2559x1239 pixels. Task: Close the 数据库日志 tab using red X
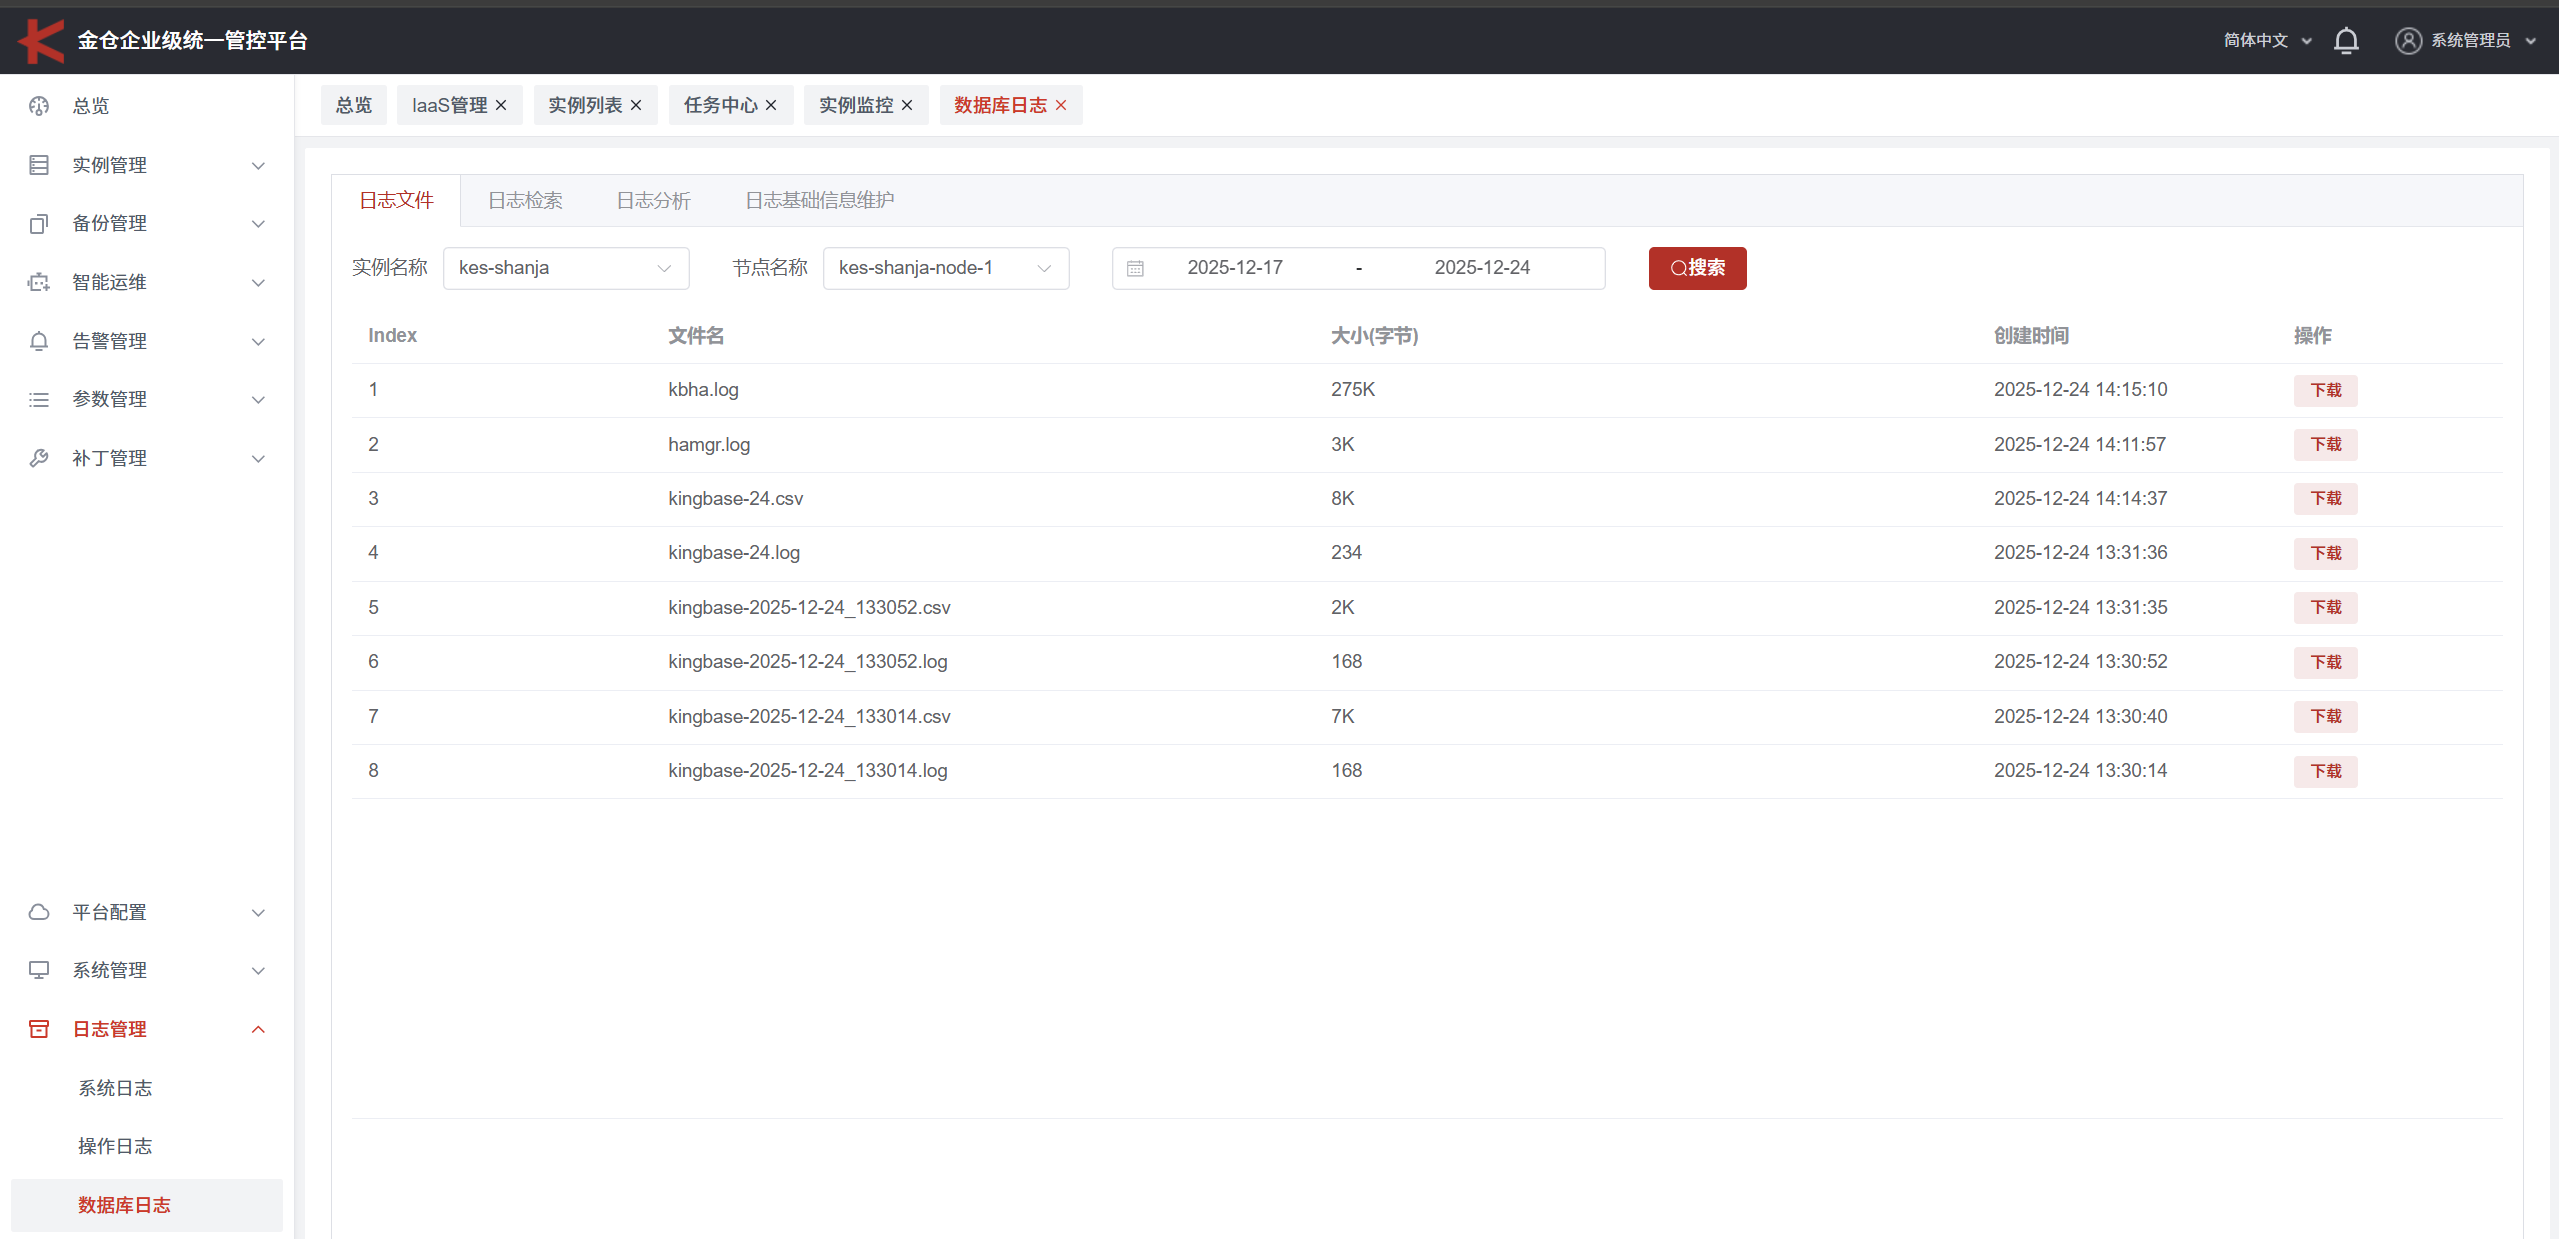point(1061,105)
